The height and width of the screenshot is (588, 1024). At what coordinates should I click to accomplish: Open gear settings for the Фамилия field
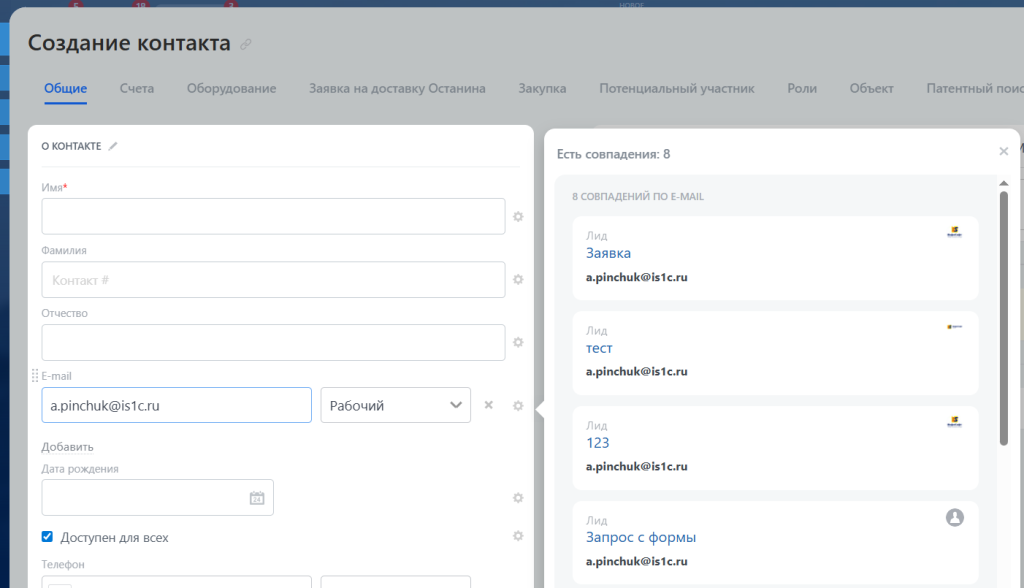pyautogui.click(x=518, y=280)
